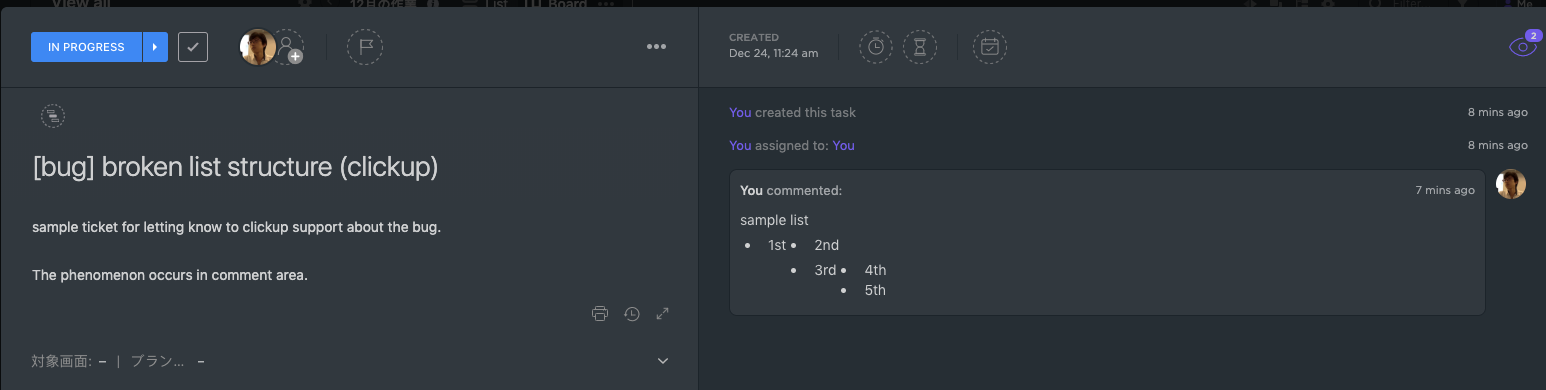This screenshot has width=1546, height=390.
Task: Open the three-dots task options menu
Action: point(656,46)
